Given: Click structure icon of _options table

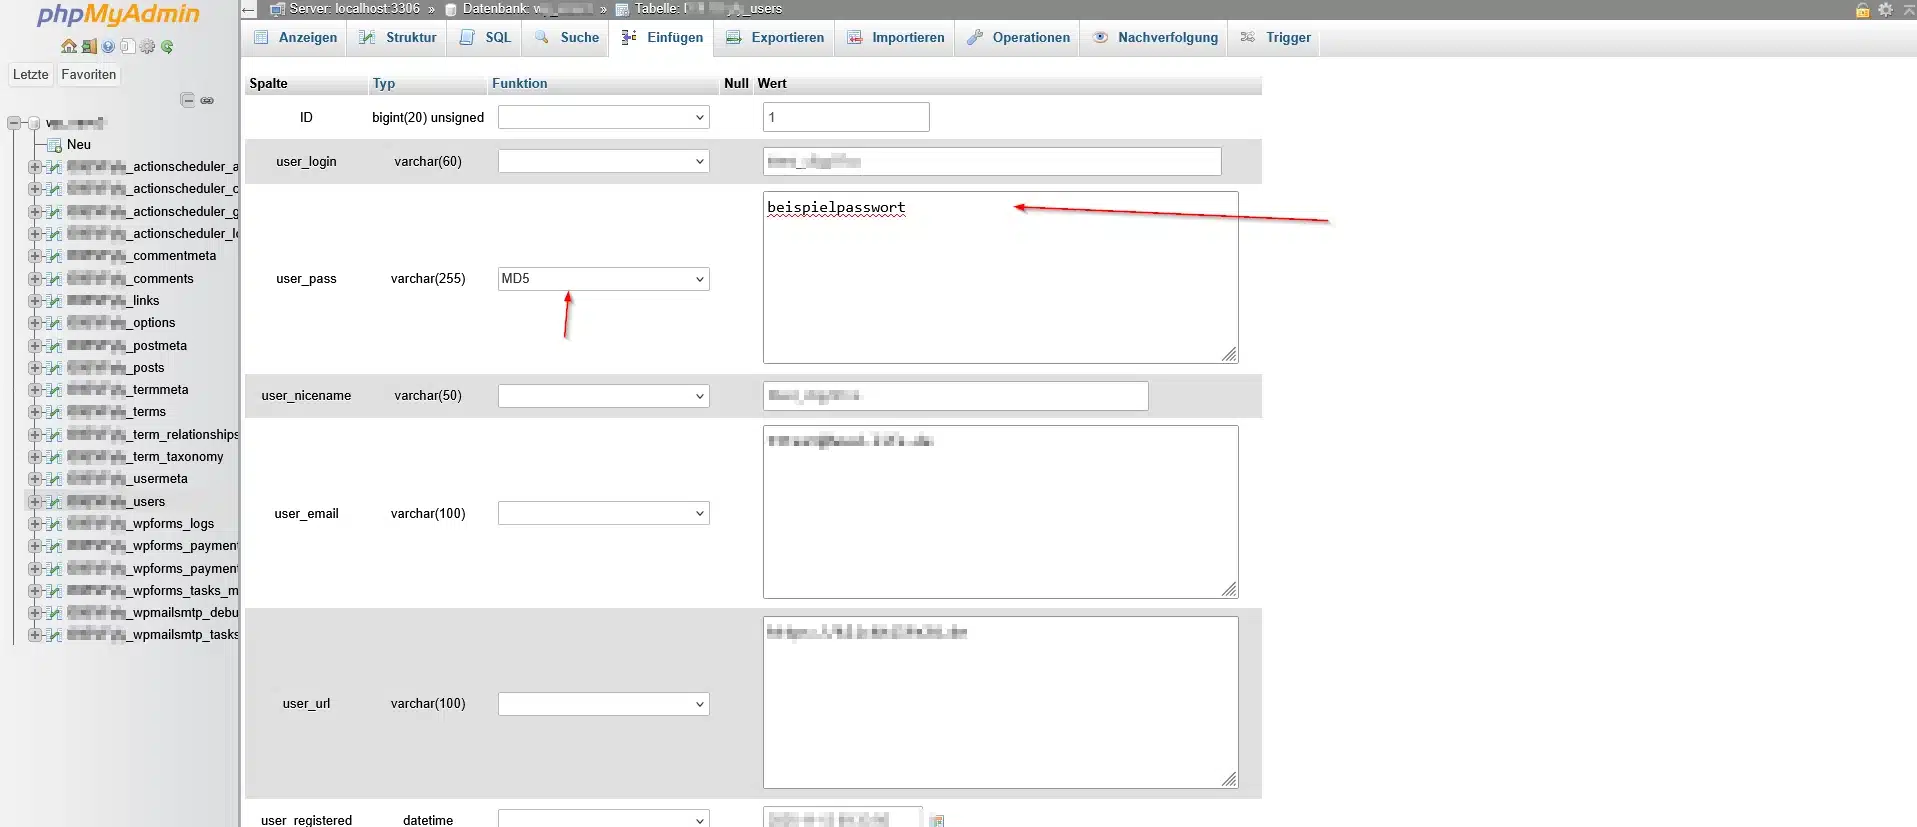Looking at the screenshot, I should [x=54, y=323].
